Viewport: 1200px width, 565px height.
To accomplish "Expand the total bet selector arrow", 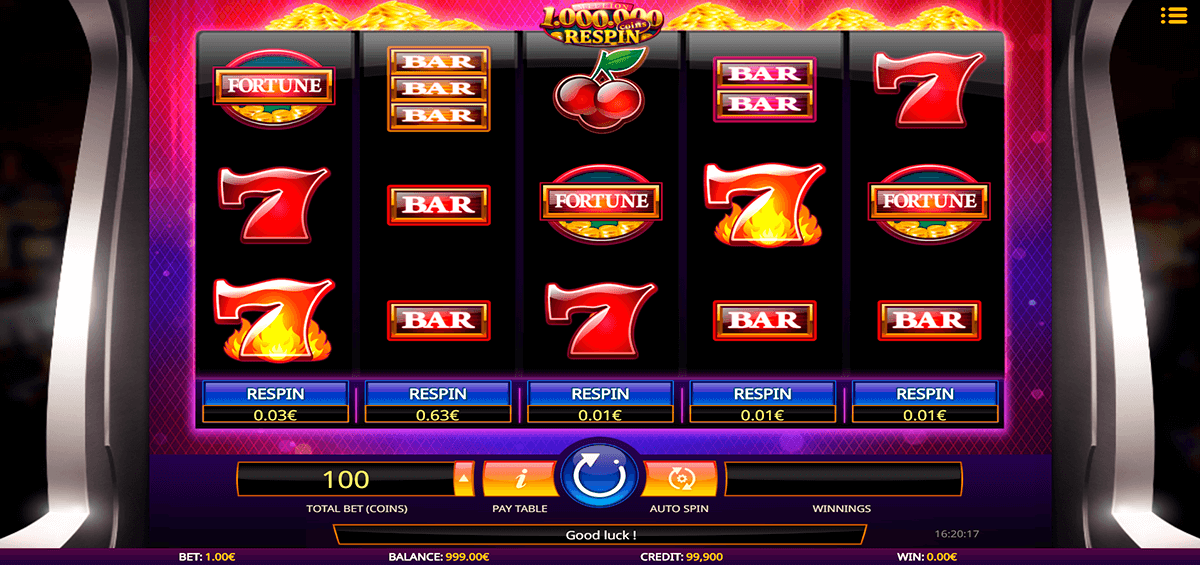I will click(465, 479).
